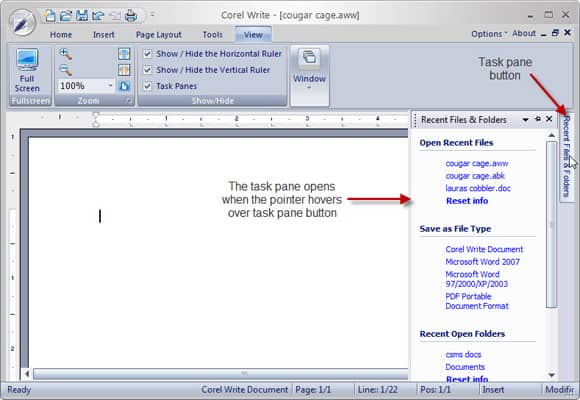The height and width of the screenshot is (400, 580).
Task: Click the Corel Write Document status entry
Action: (245, 390)
